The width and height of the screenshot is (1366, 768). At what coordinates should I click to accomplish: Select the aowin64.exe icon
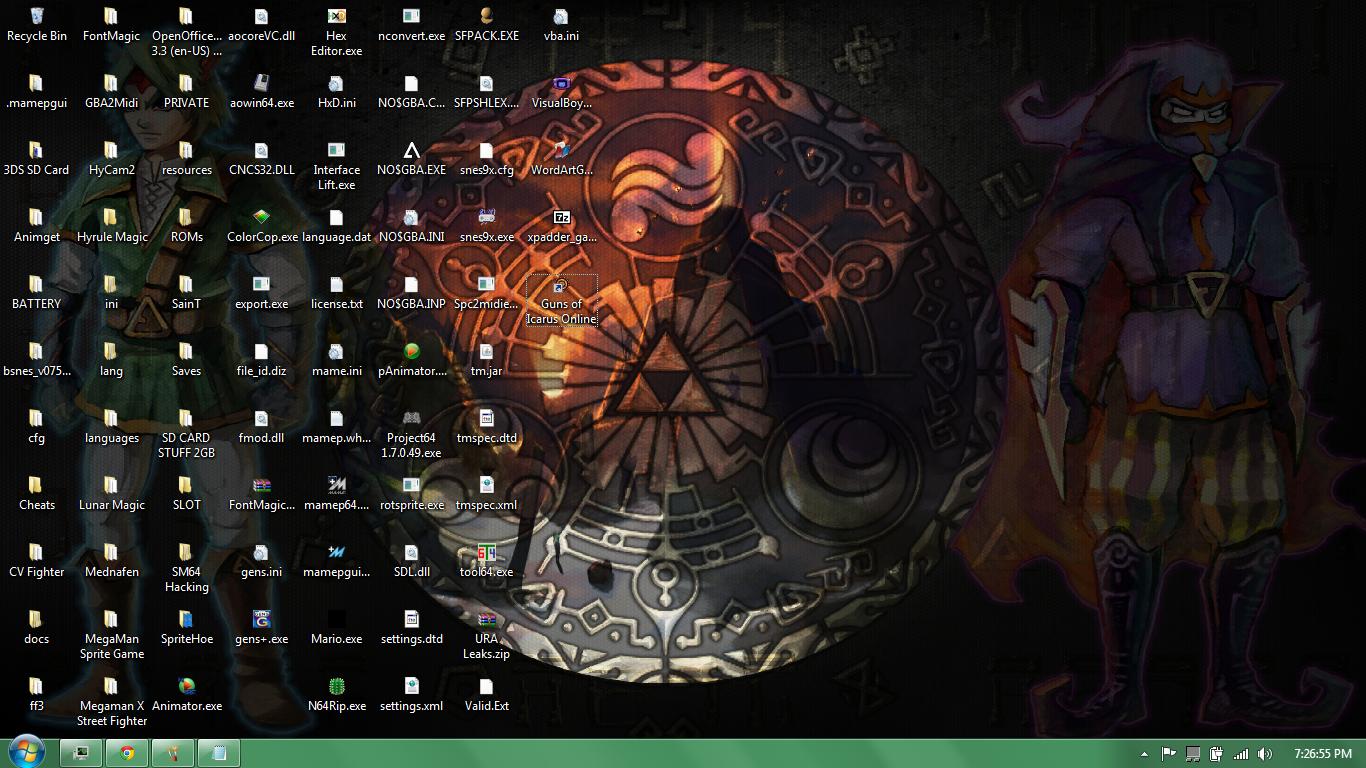click(x=262, y=93)
